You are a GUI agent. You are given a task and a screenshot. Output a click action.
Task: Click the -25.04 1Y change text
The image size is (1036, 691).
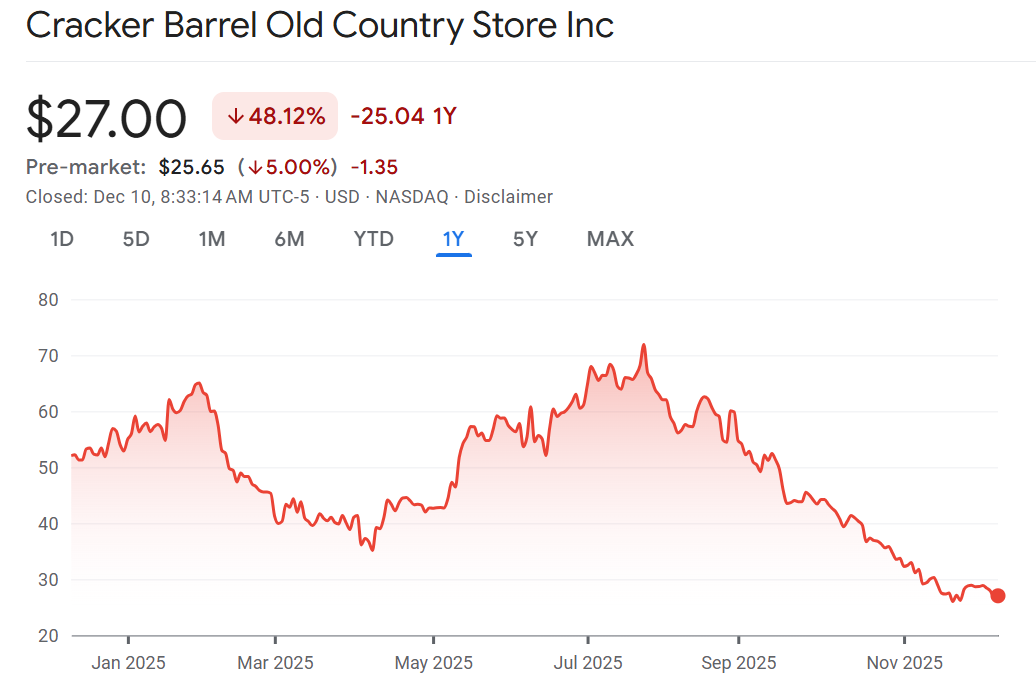click(x=403, y=116)
